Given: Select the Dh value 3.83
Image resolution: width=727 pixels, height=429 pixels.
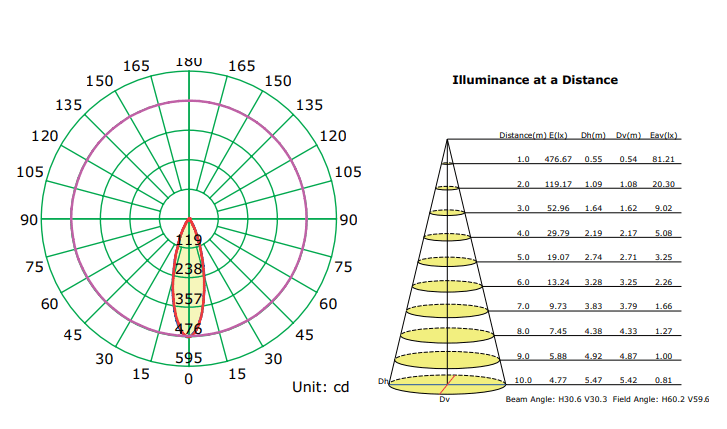Looking at the screenshot, I should (593, 306).
